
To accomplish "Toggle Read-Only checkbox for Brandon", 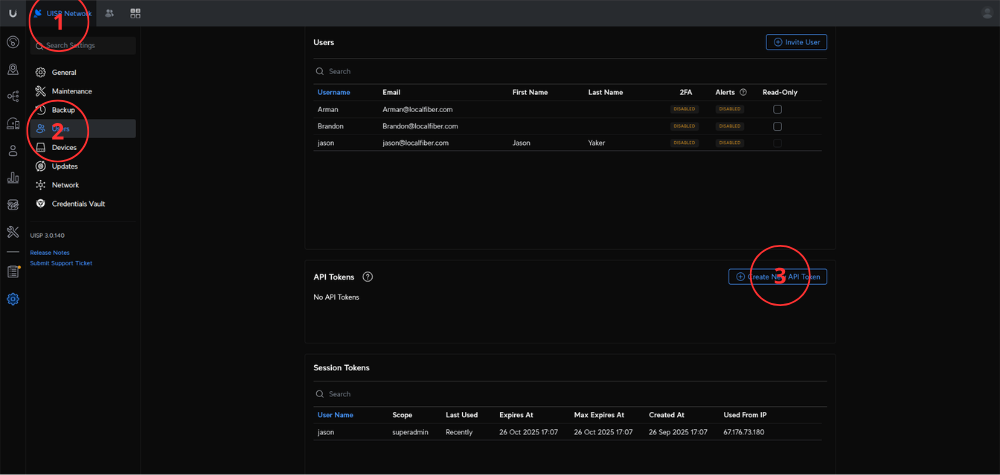I will tap(777, 126).
